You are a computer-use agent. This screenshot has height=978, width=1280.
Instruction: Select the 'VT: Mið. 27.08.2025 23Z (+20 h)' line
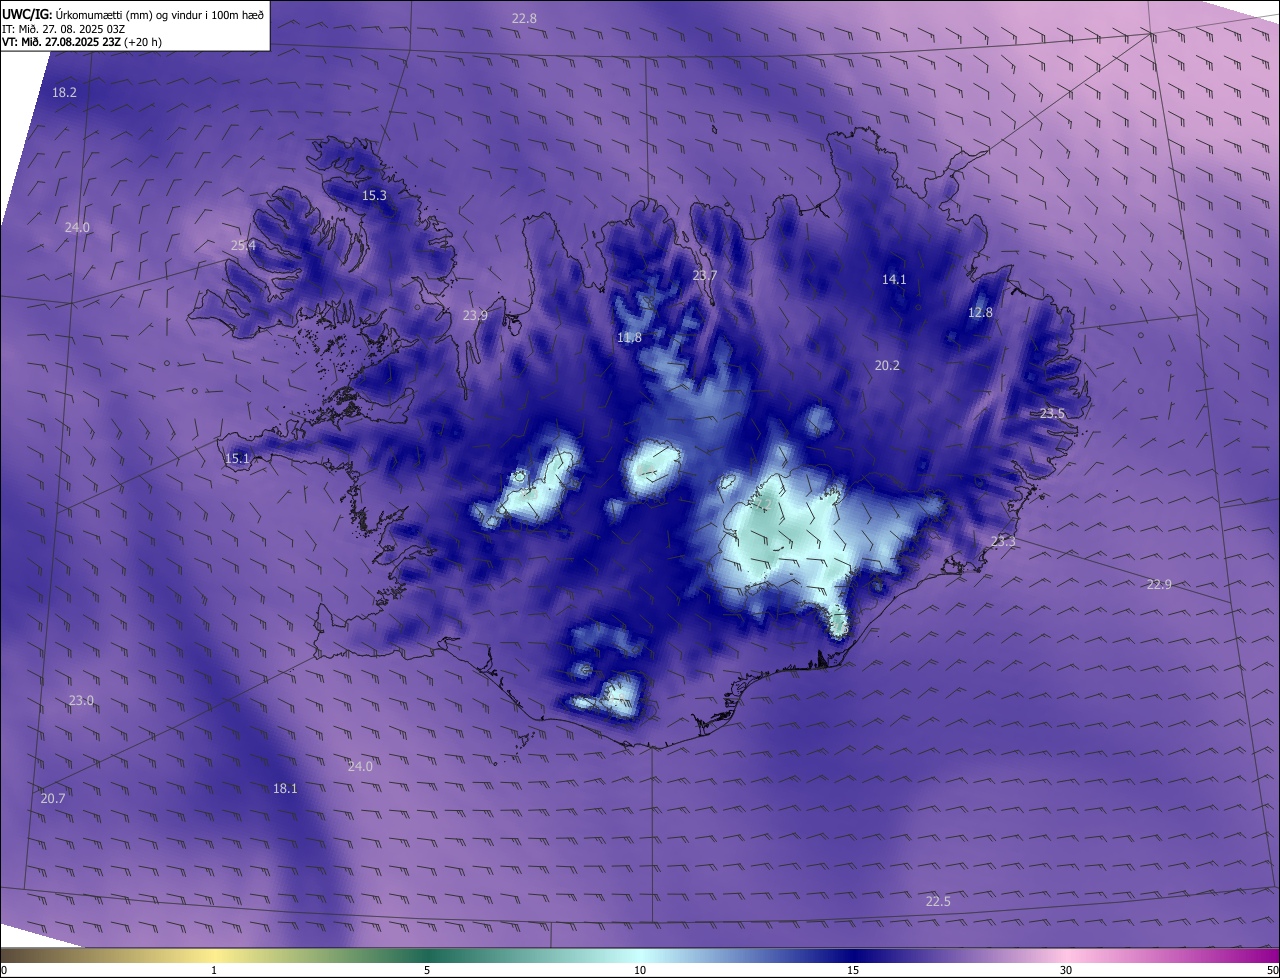pos(82,42)
